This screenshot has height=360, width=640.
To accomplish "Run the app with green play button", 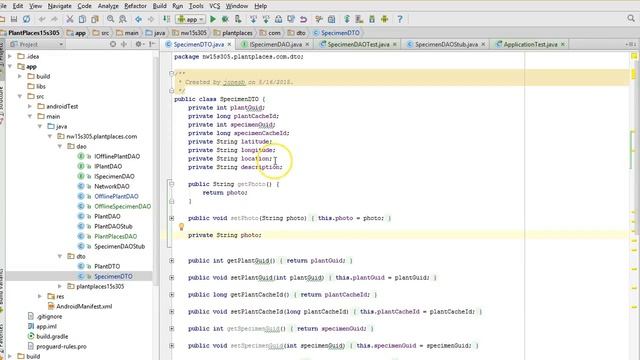I will (x=213, y=19).
